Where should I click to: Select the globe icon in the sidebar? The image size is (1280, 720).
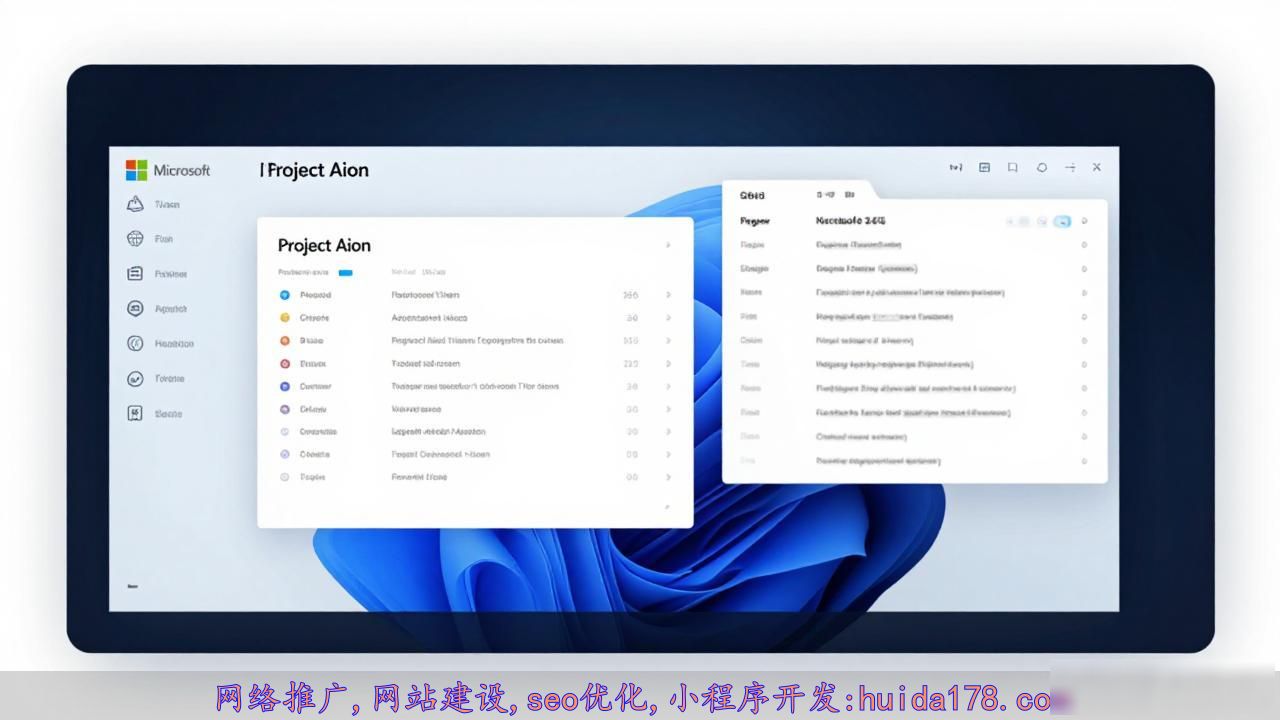[x=135, y=239]
